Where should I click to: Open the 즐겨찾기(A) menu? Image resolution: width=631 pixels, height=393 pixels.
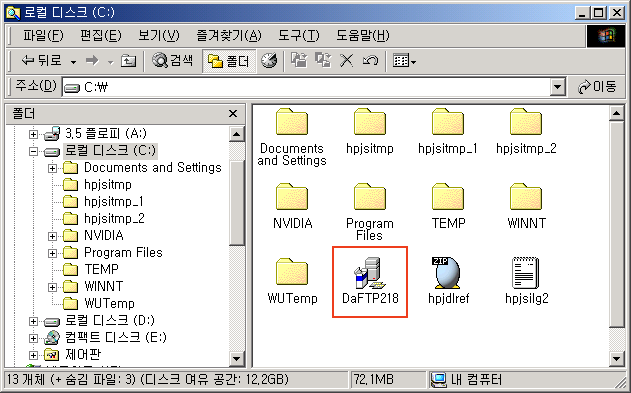tap(229, 36)
